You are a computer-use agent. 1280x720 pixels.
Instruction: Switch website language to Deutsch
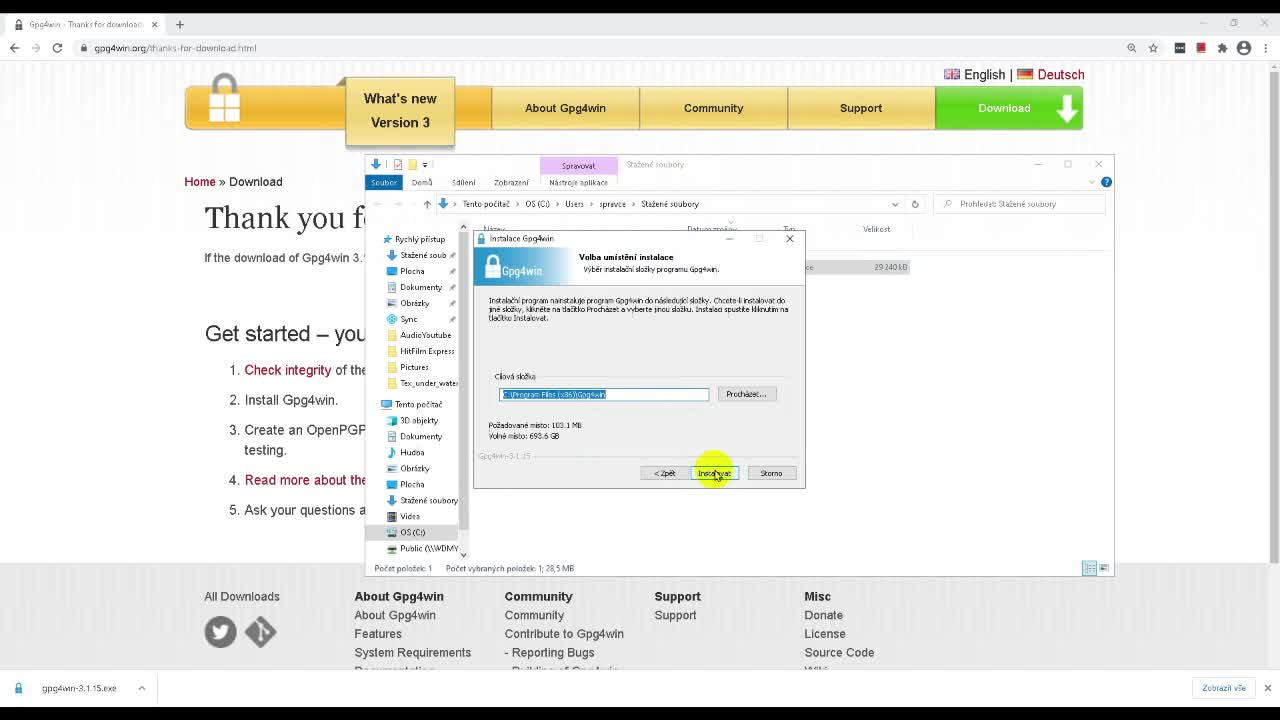1051,74
